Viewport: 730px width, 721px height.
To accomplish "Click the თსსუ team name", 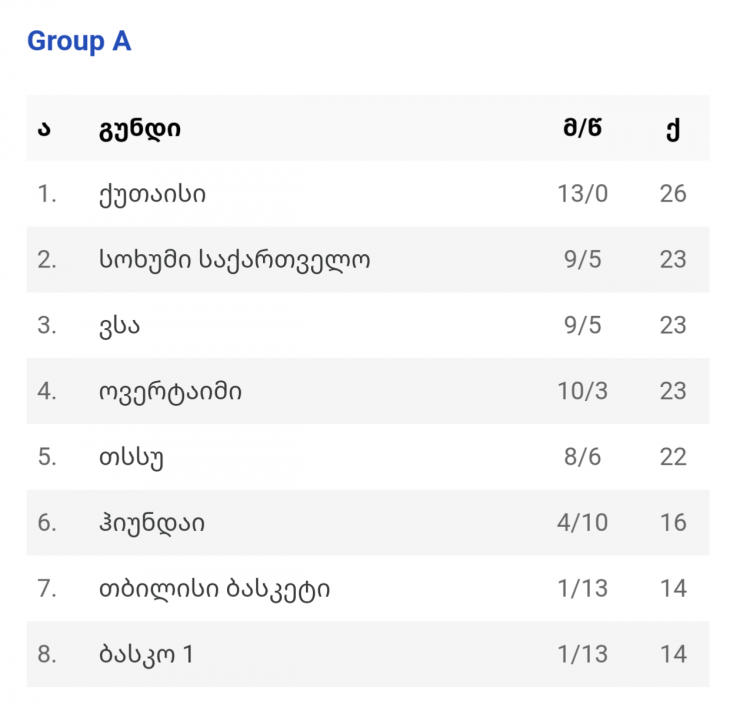I will pyautogui.click(x=131, y=457).
